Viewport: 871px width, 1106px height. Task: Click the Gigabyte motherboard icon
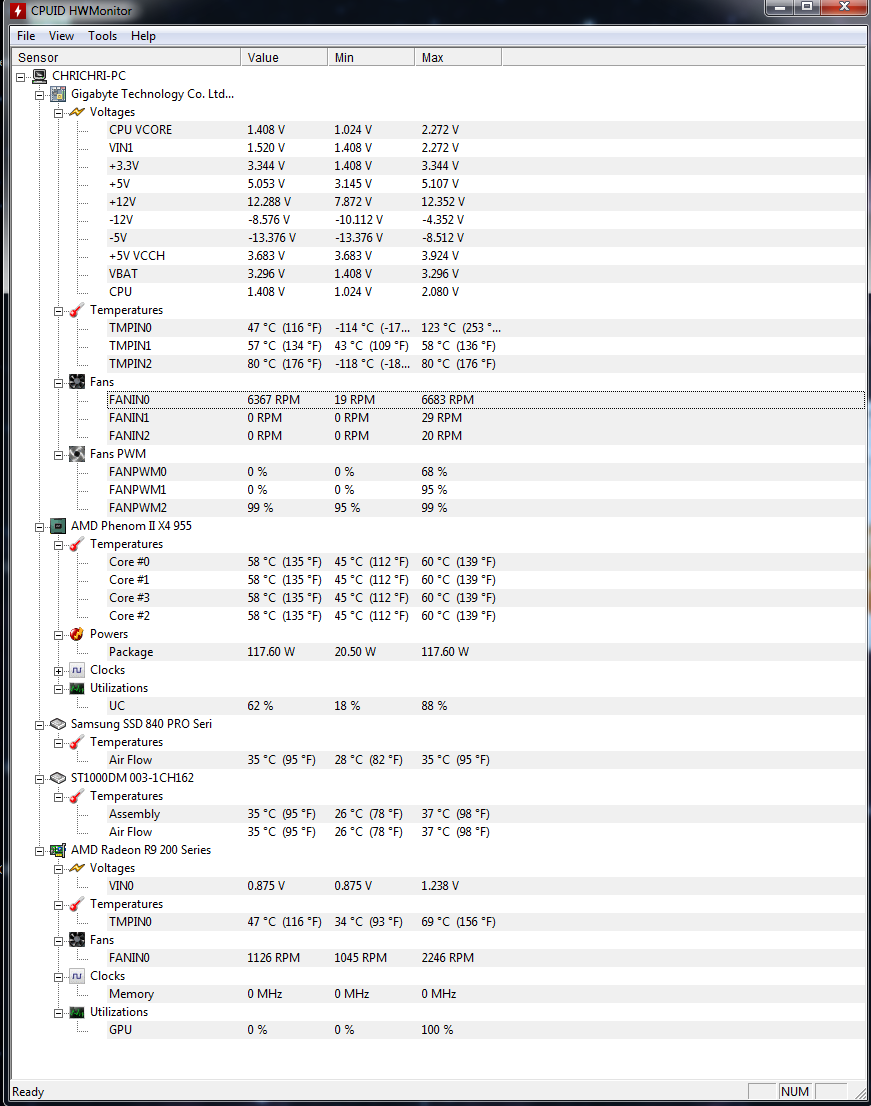click(x=59, y=94)
